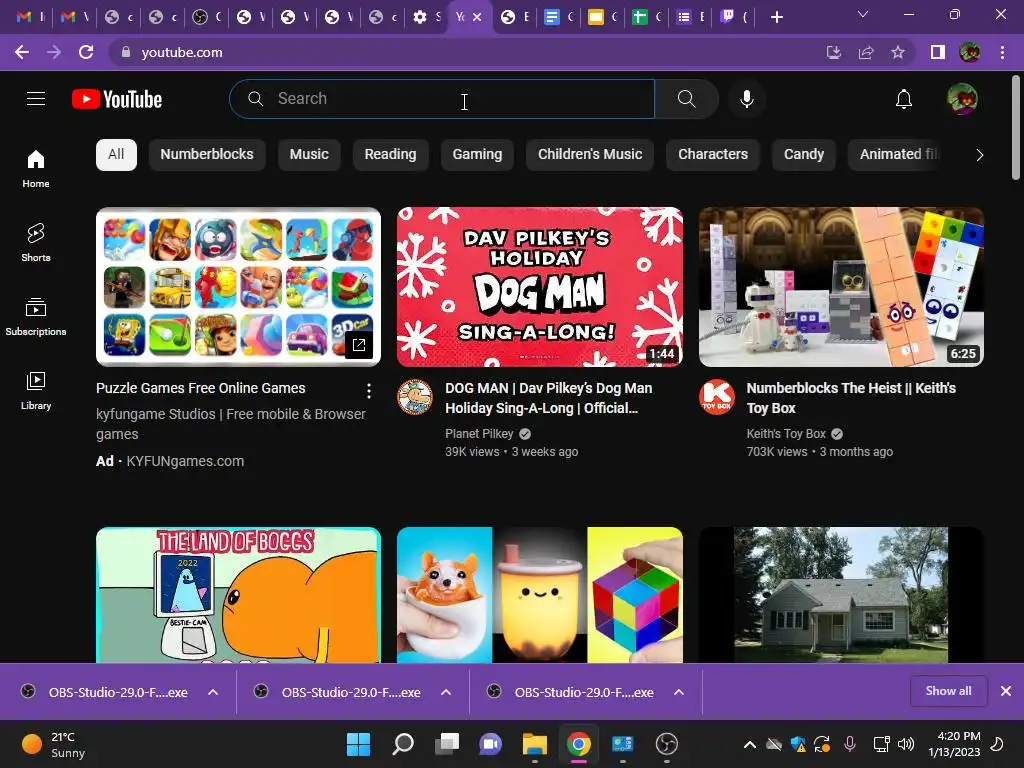This screenshot has height=768, width=1024.
Task: Open the Numberblocks Heist video thumbnail
Action: tap(841, 287)
